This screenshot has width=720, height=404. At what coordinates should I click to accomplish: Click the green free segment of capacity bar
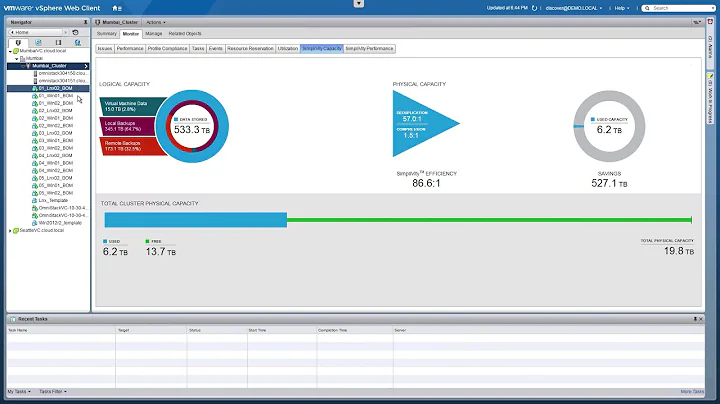tap(489, 220)
